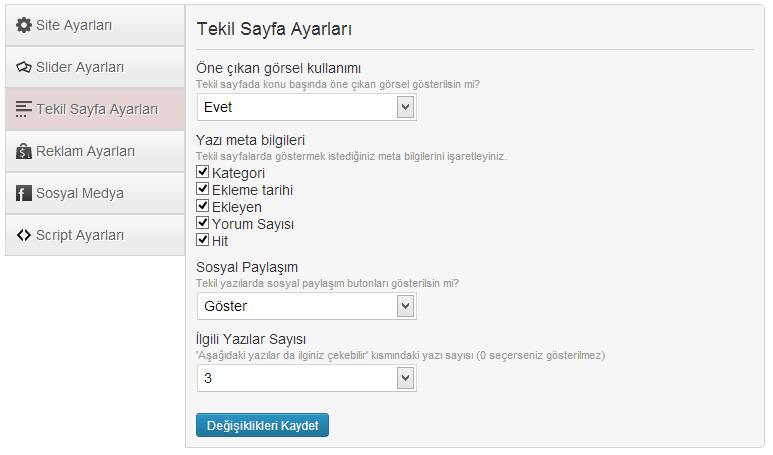Uncheck the Yorum Sayısı checkbox
The height and width of the screenshot is (455, 773).
(202, 223)
